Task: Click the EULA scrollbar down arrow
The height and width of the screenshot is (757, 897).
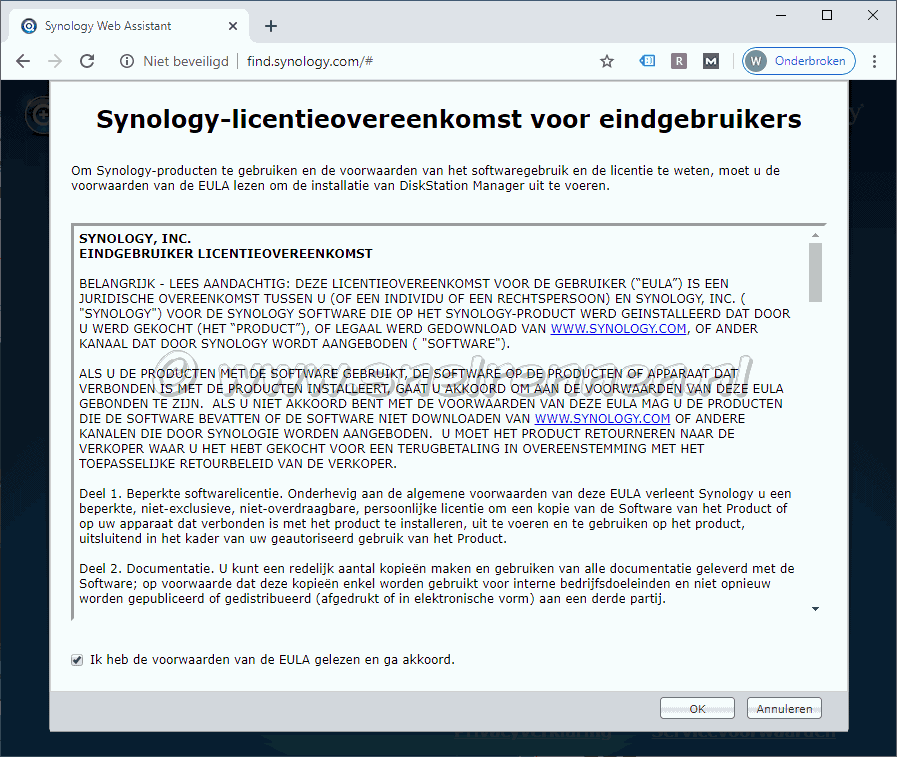Action: pyautogui.click(x=815, y=609)
